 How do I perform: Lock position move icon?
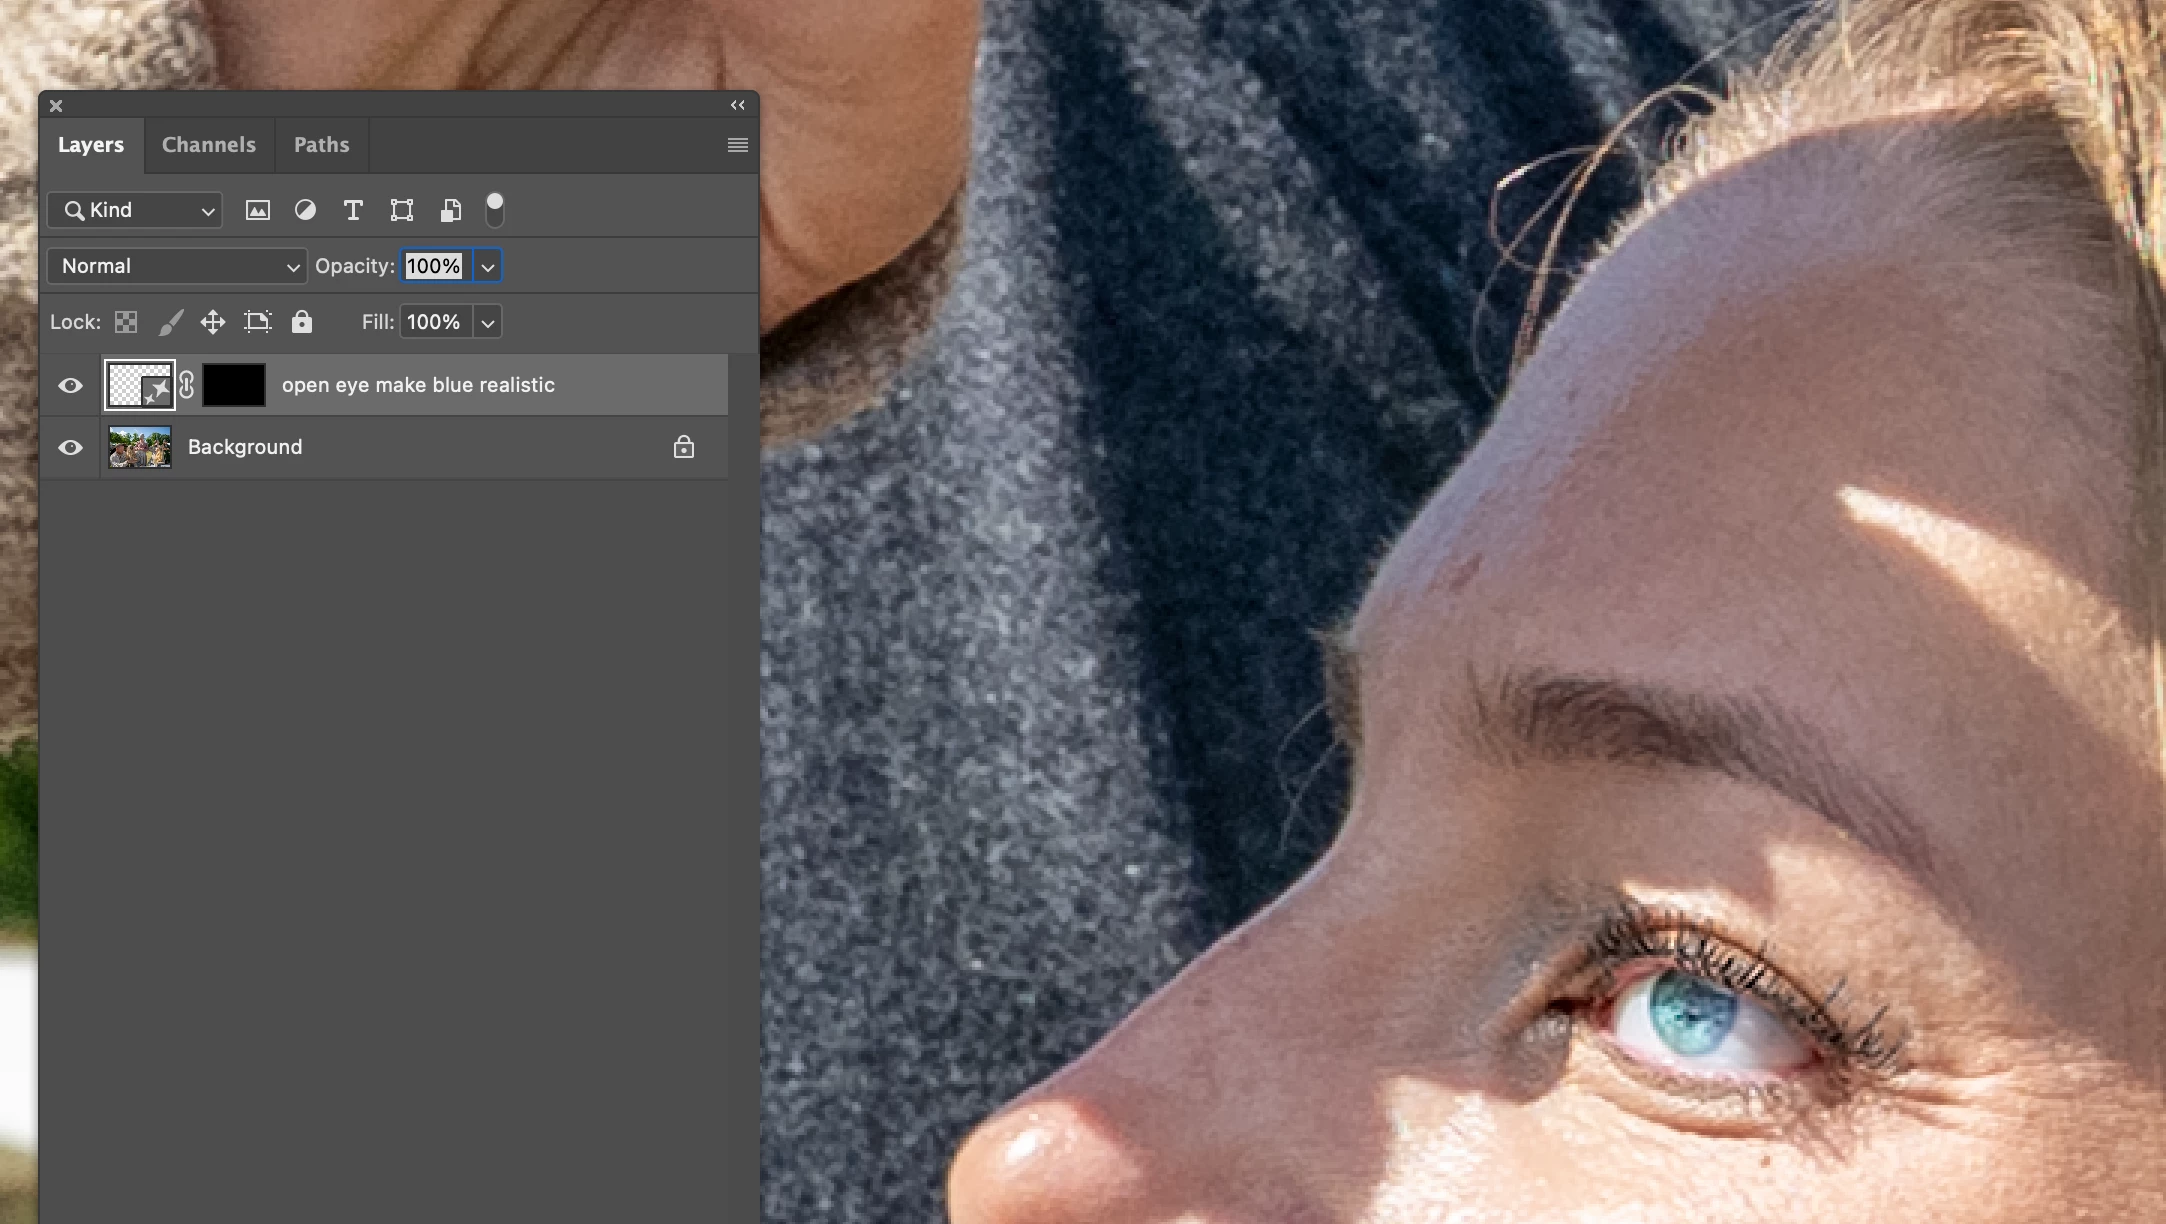tap(213, 322)
